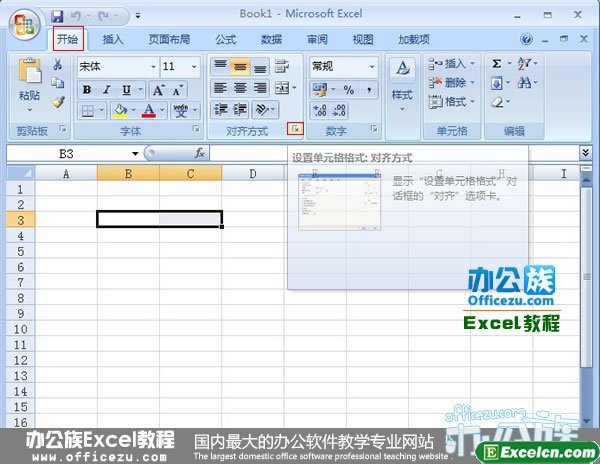Expand the Name Box dropdown arrow
The image size is (600, 464).
tap(135, 154)
